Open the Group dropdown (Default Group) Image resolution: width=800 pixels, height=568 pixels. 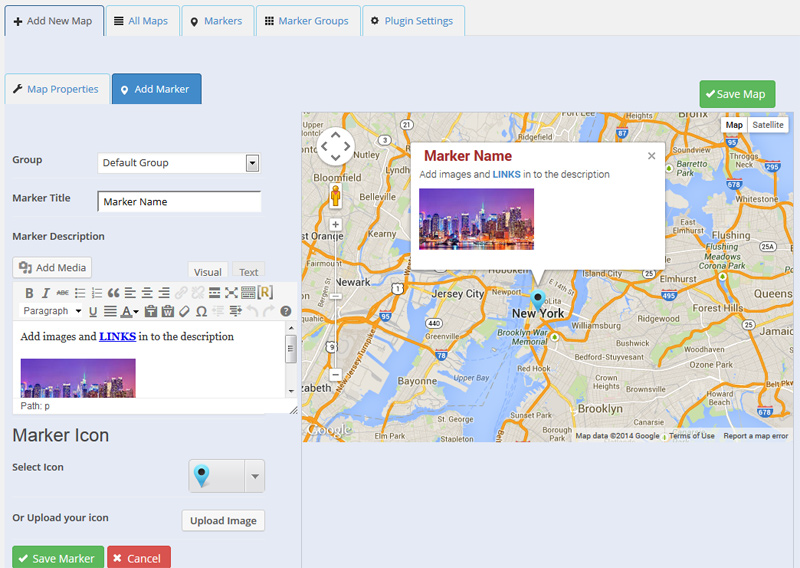[x=179, y=163]
